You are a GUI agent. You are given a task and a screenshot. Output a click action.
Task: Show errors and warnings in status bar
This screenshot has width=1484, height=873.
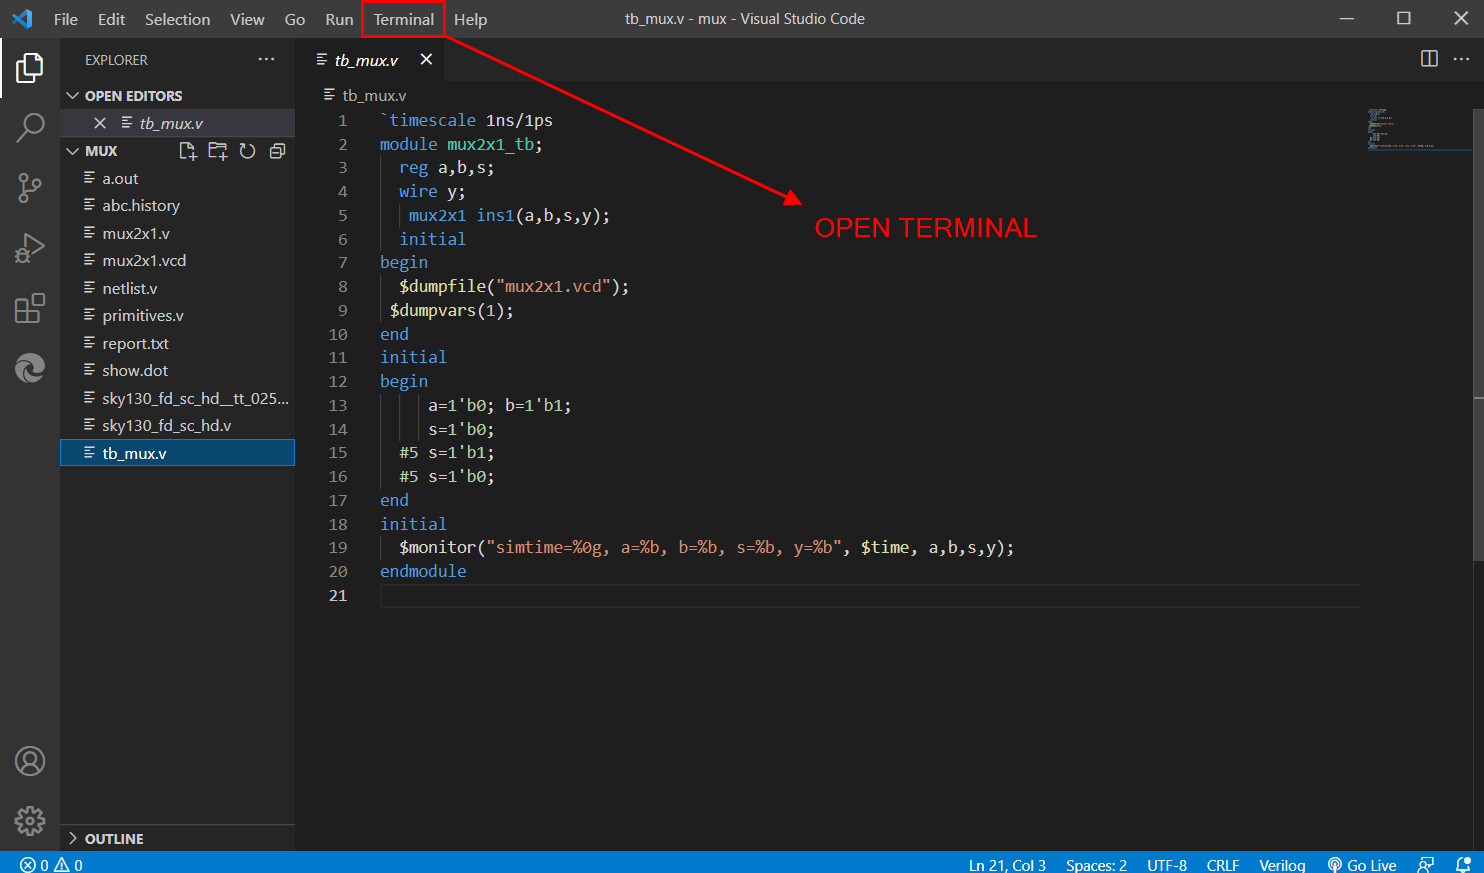click(52, 865)
